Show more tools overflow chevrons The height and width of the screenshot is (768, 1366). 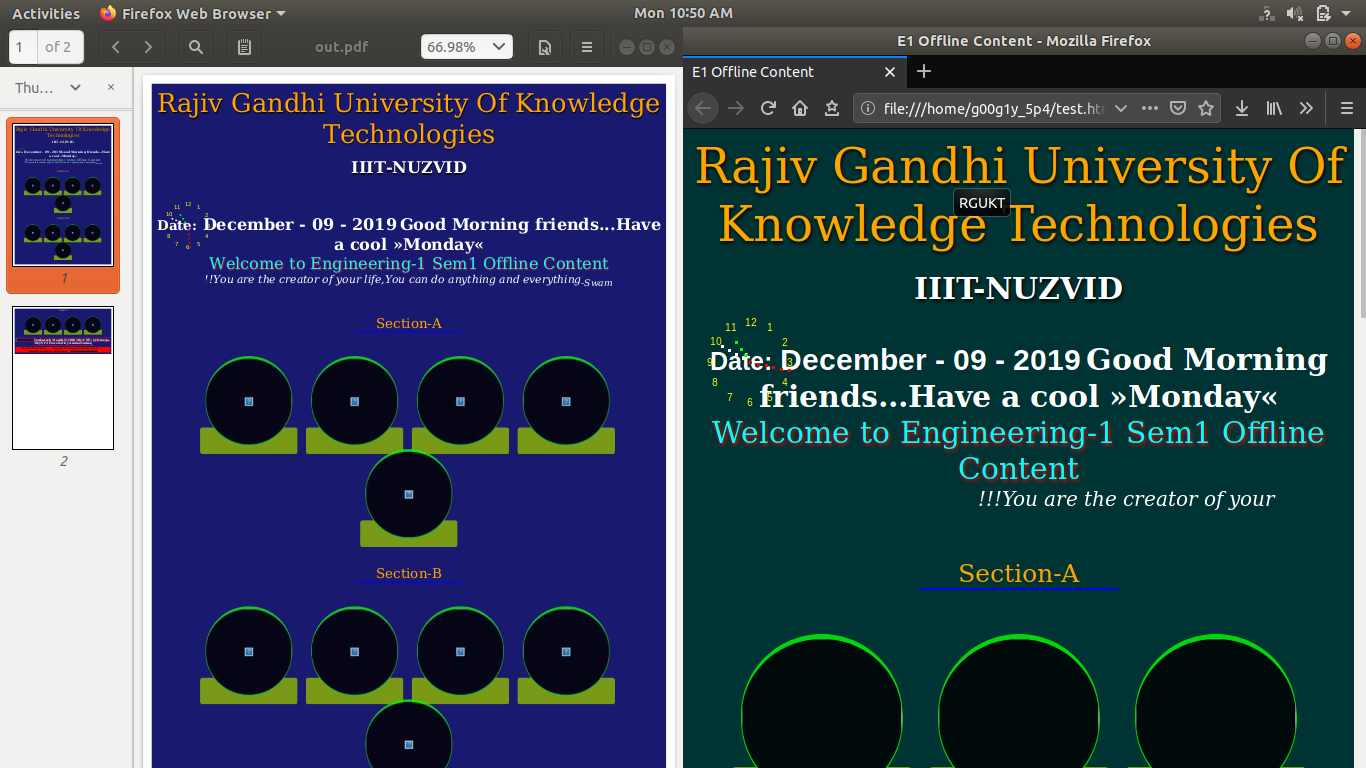(1306, 108)
